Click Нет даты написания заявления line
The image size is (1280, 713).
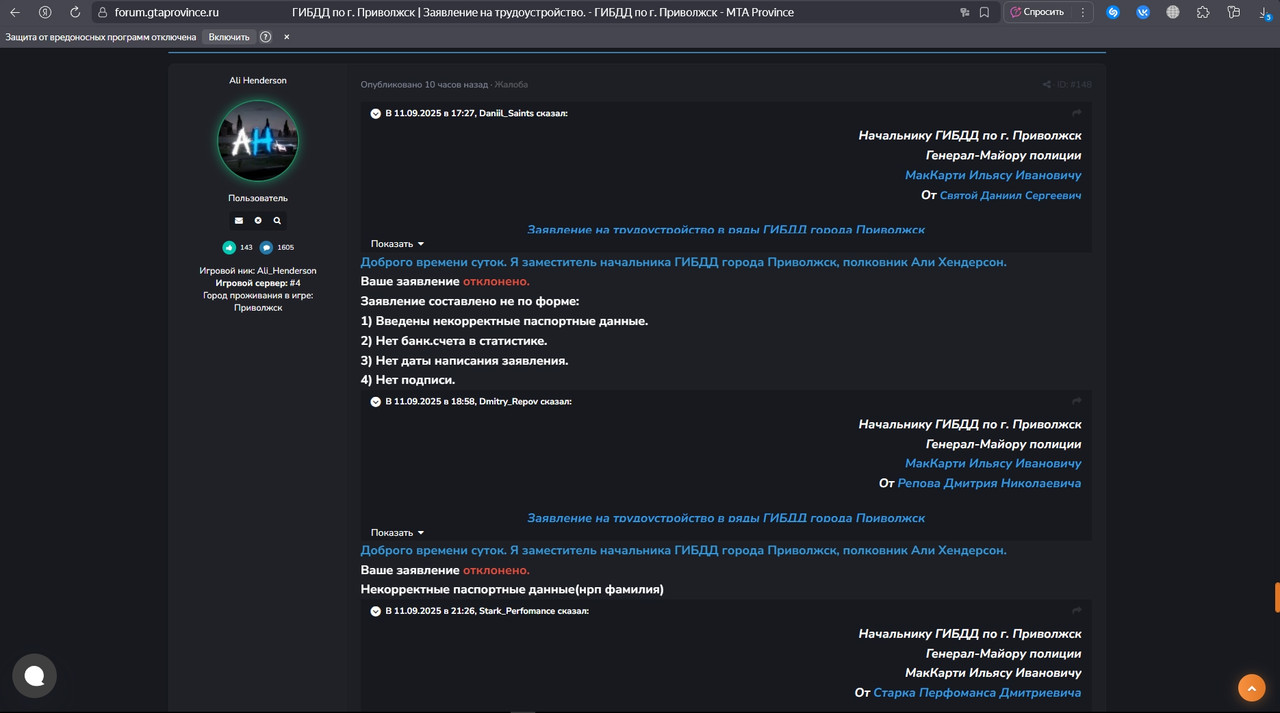tap(464, 360)
